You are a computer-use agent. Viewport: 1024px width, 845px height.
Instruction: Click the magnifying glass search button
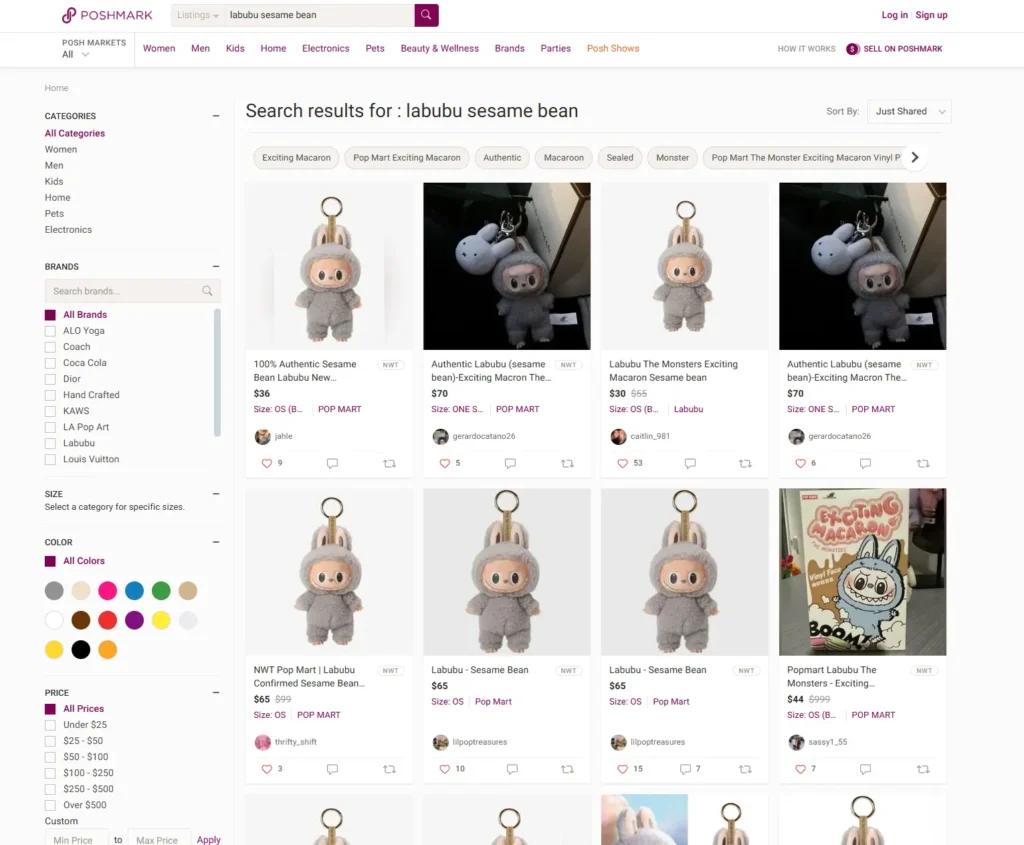426,15
